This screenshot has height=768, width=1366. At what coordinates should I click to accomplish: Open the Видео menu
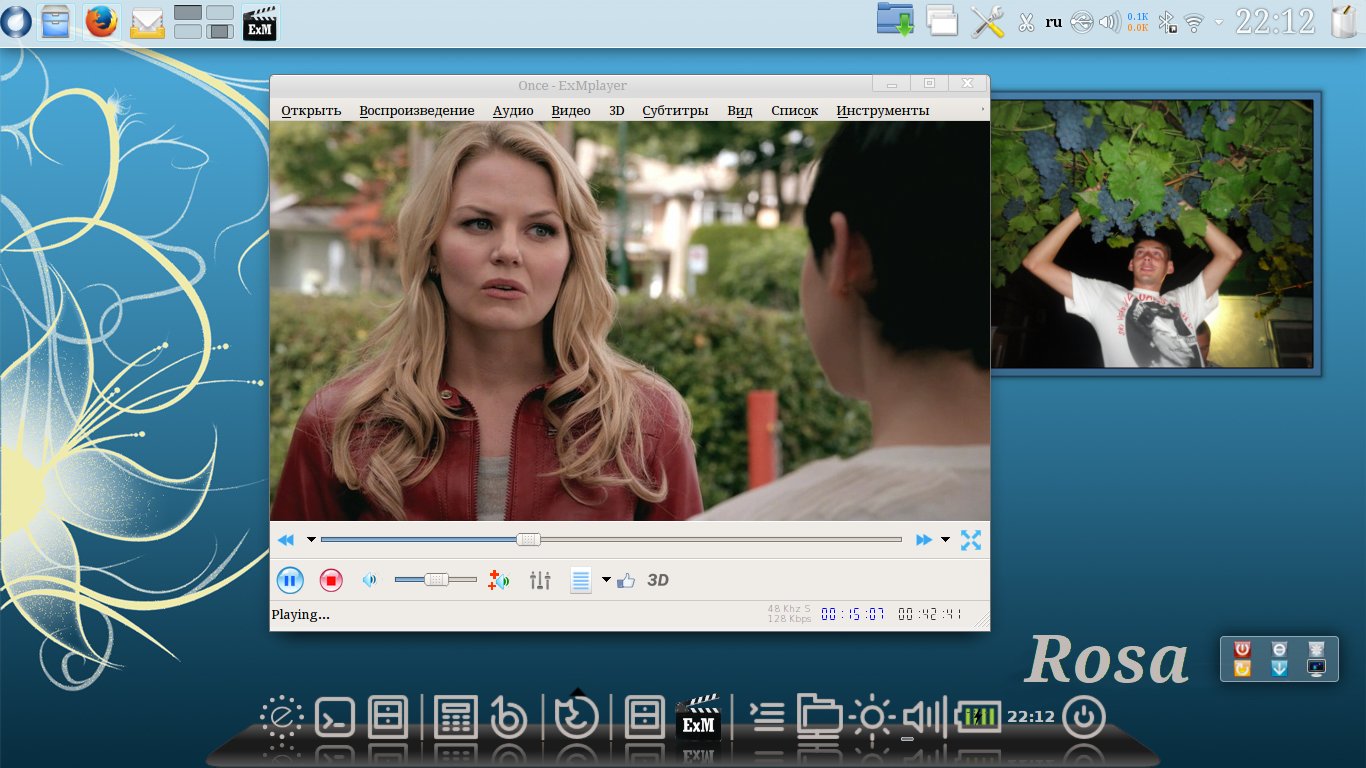571,111
